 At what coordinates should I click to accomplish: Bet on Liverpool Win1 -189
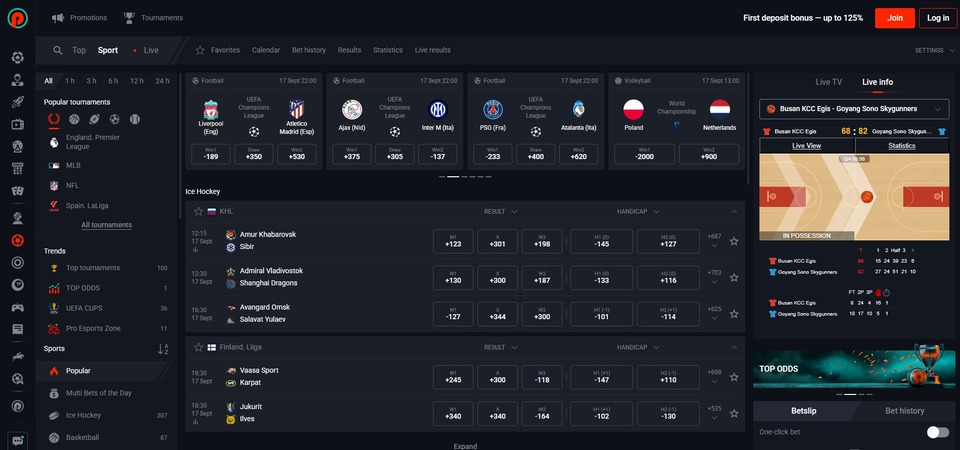click(x=211, y=154)
